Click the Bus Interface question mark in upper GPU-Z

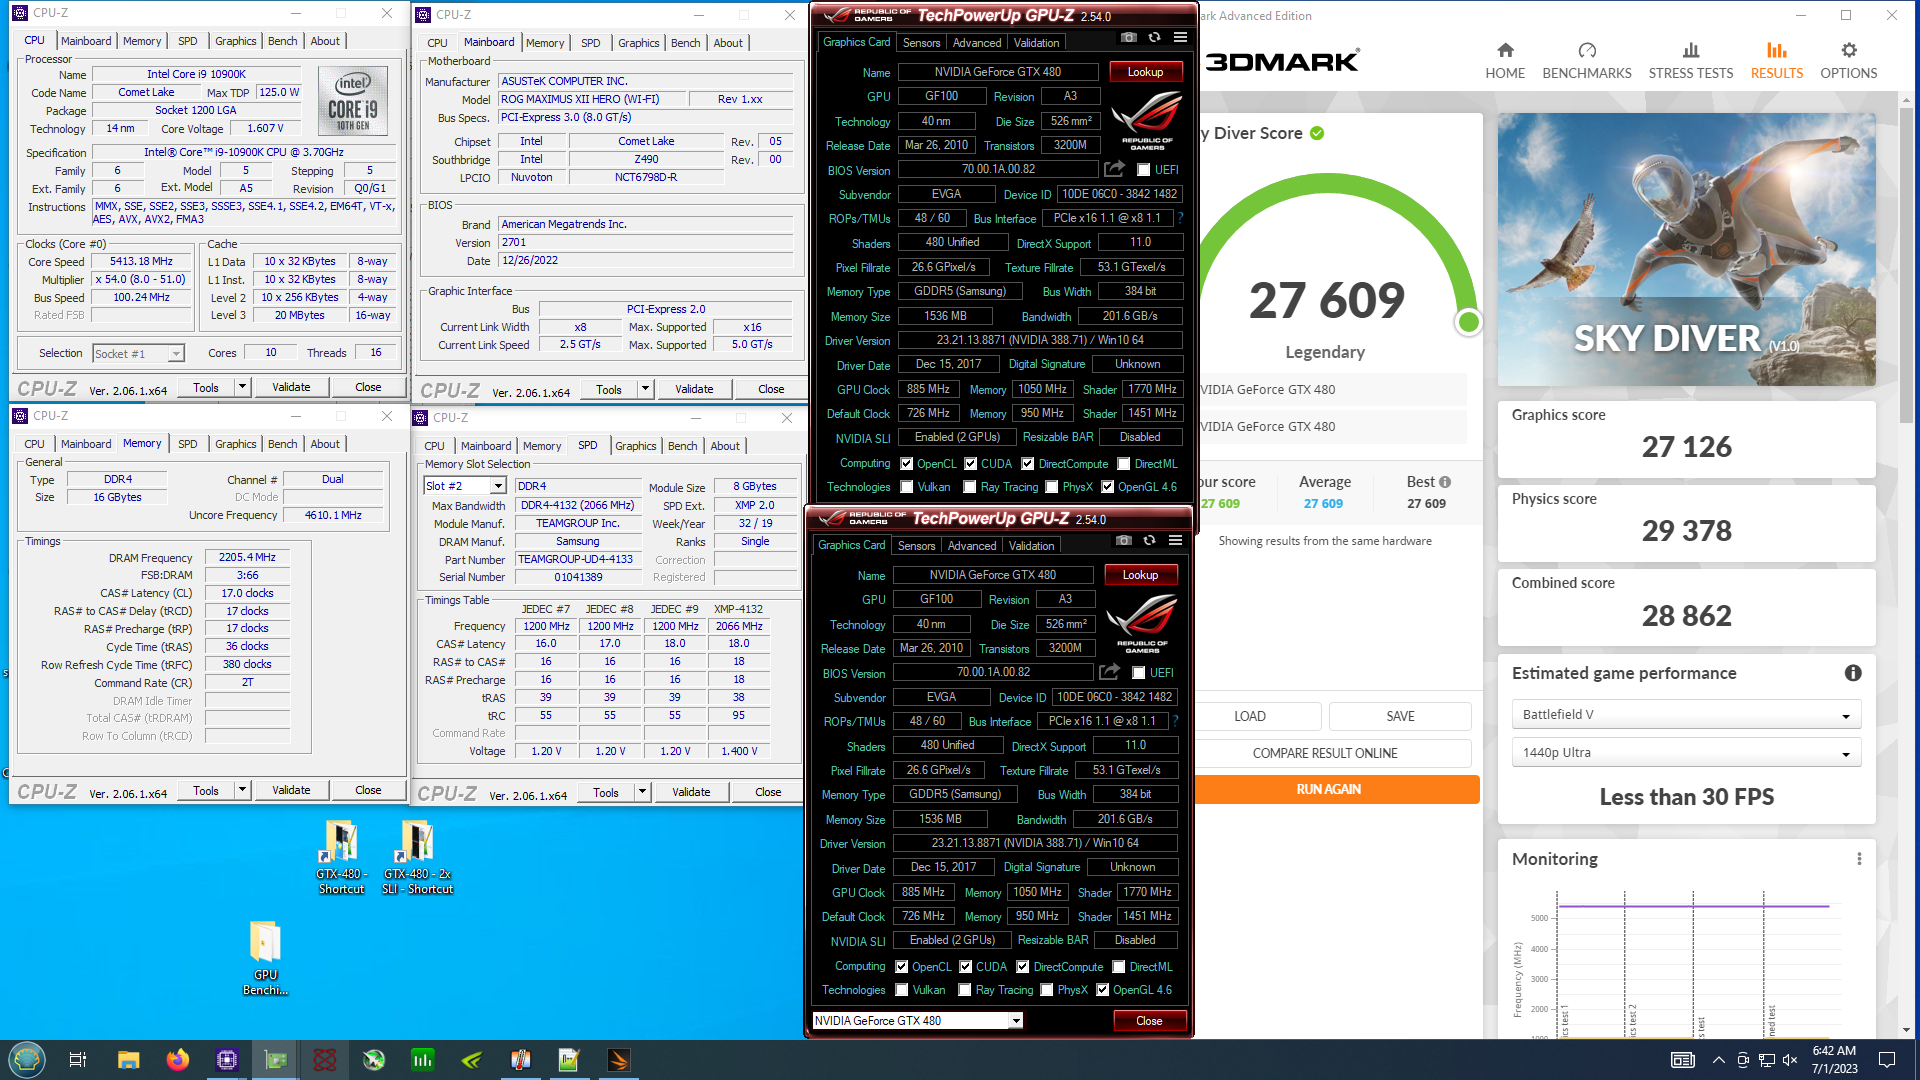point(1180,218)
